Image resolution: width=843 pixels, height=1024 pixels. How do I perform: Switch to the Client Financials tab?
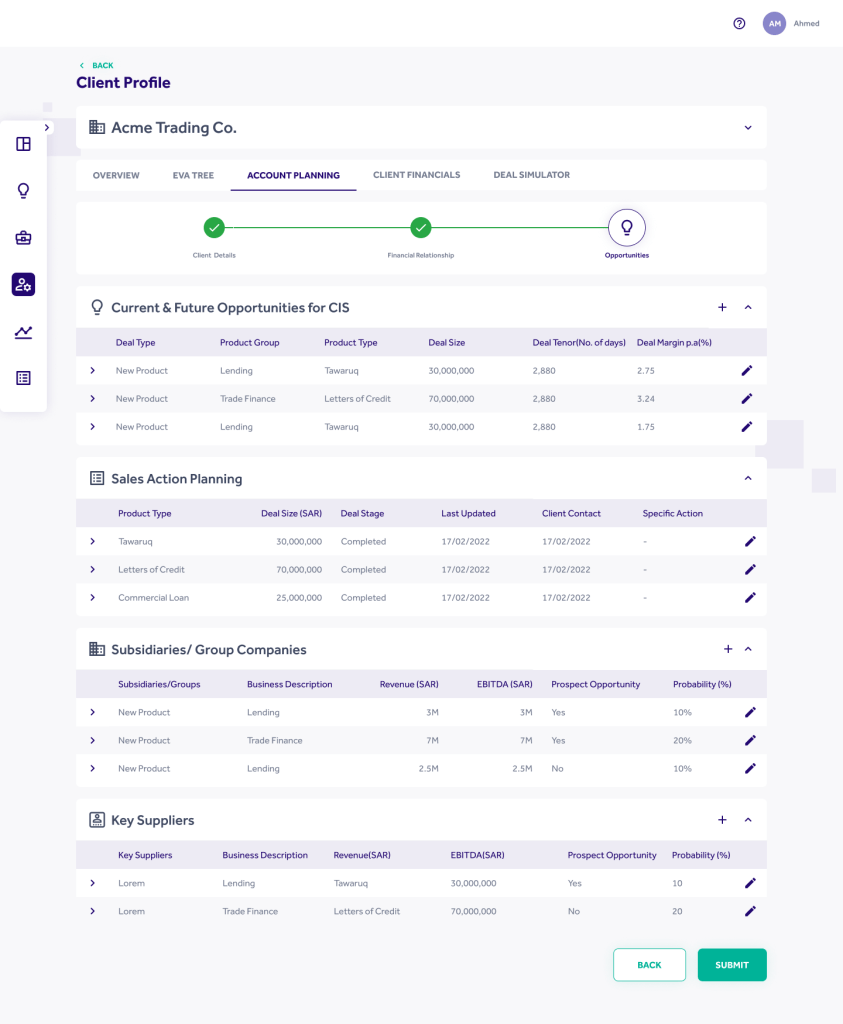pyautogui.click(x=416, y=175)
